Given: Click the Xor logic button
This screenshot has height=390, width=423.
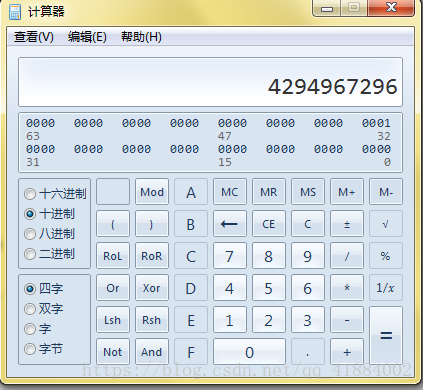Looking at the screenshot, I should [152, 288].
